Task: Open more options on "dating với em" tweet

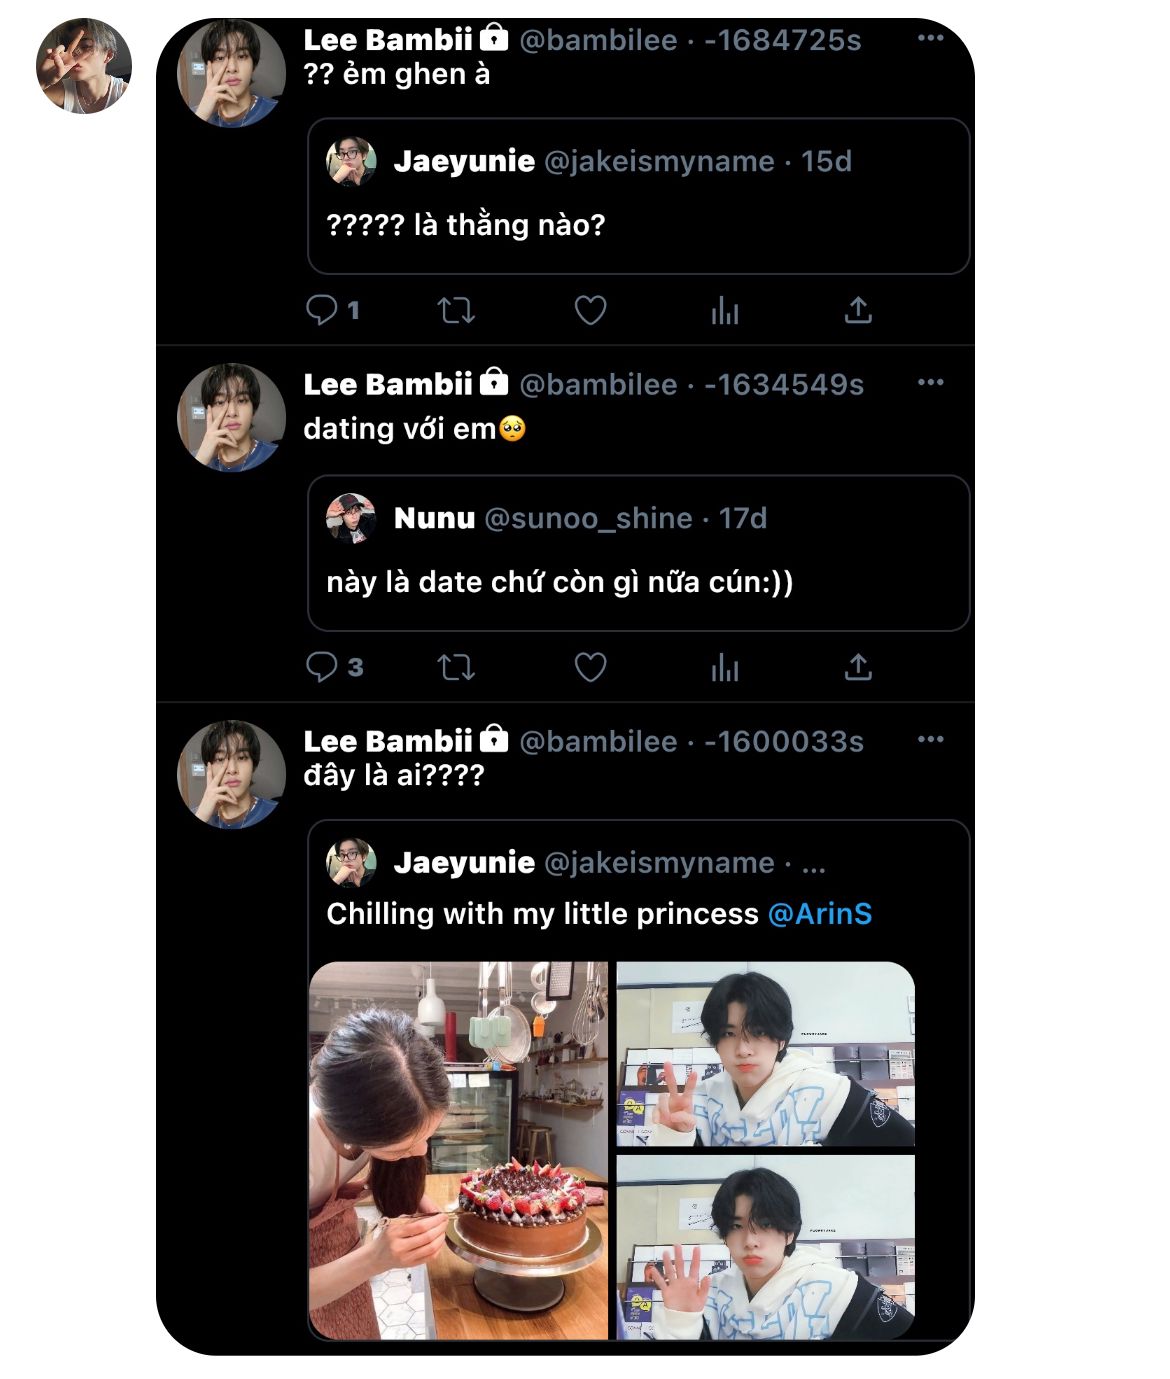Action: tap(930, 382)
